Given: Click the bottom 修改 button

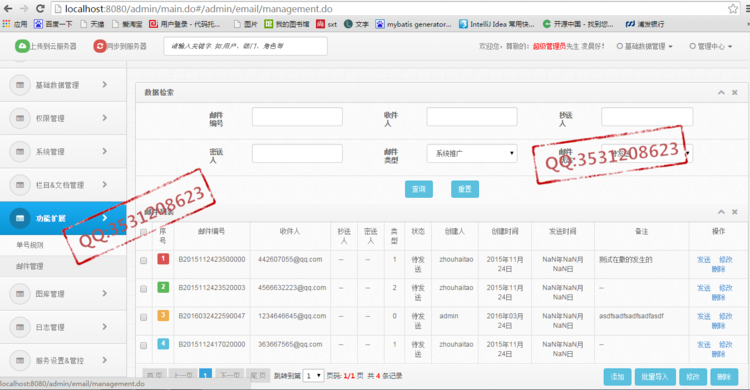Looking at the screenshot, I should (x=693, y=377).
